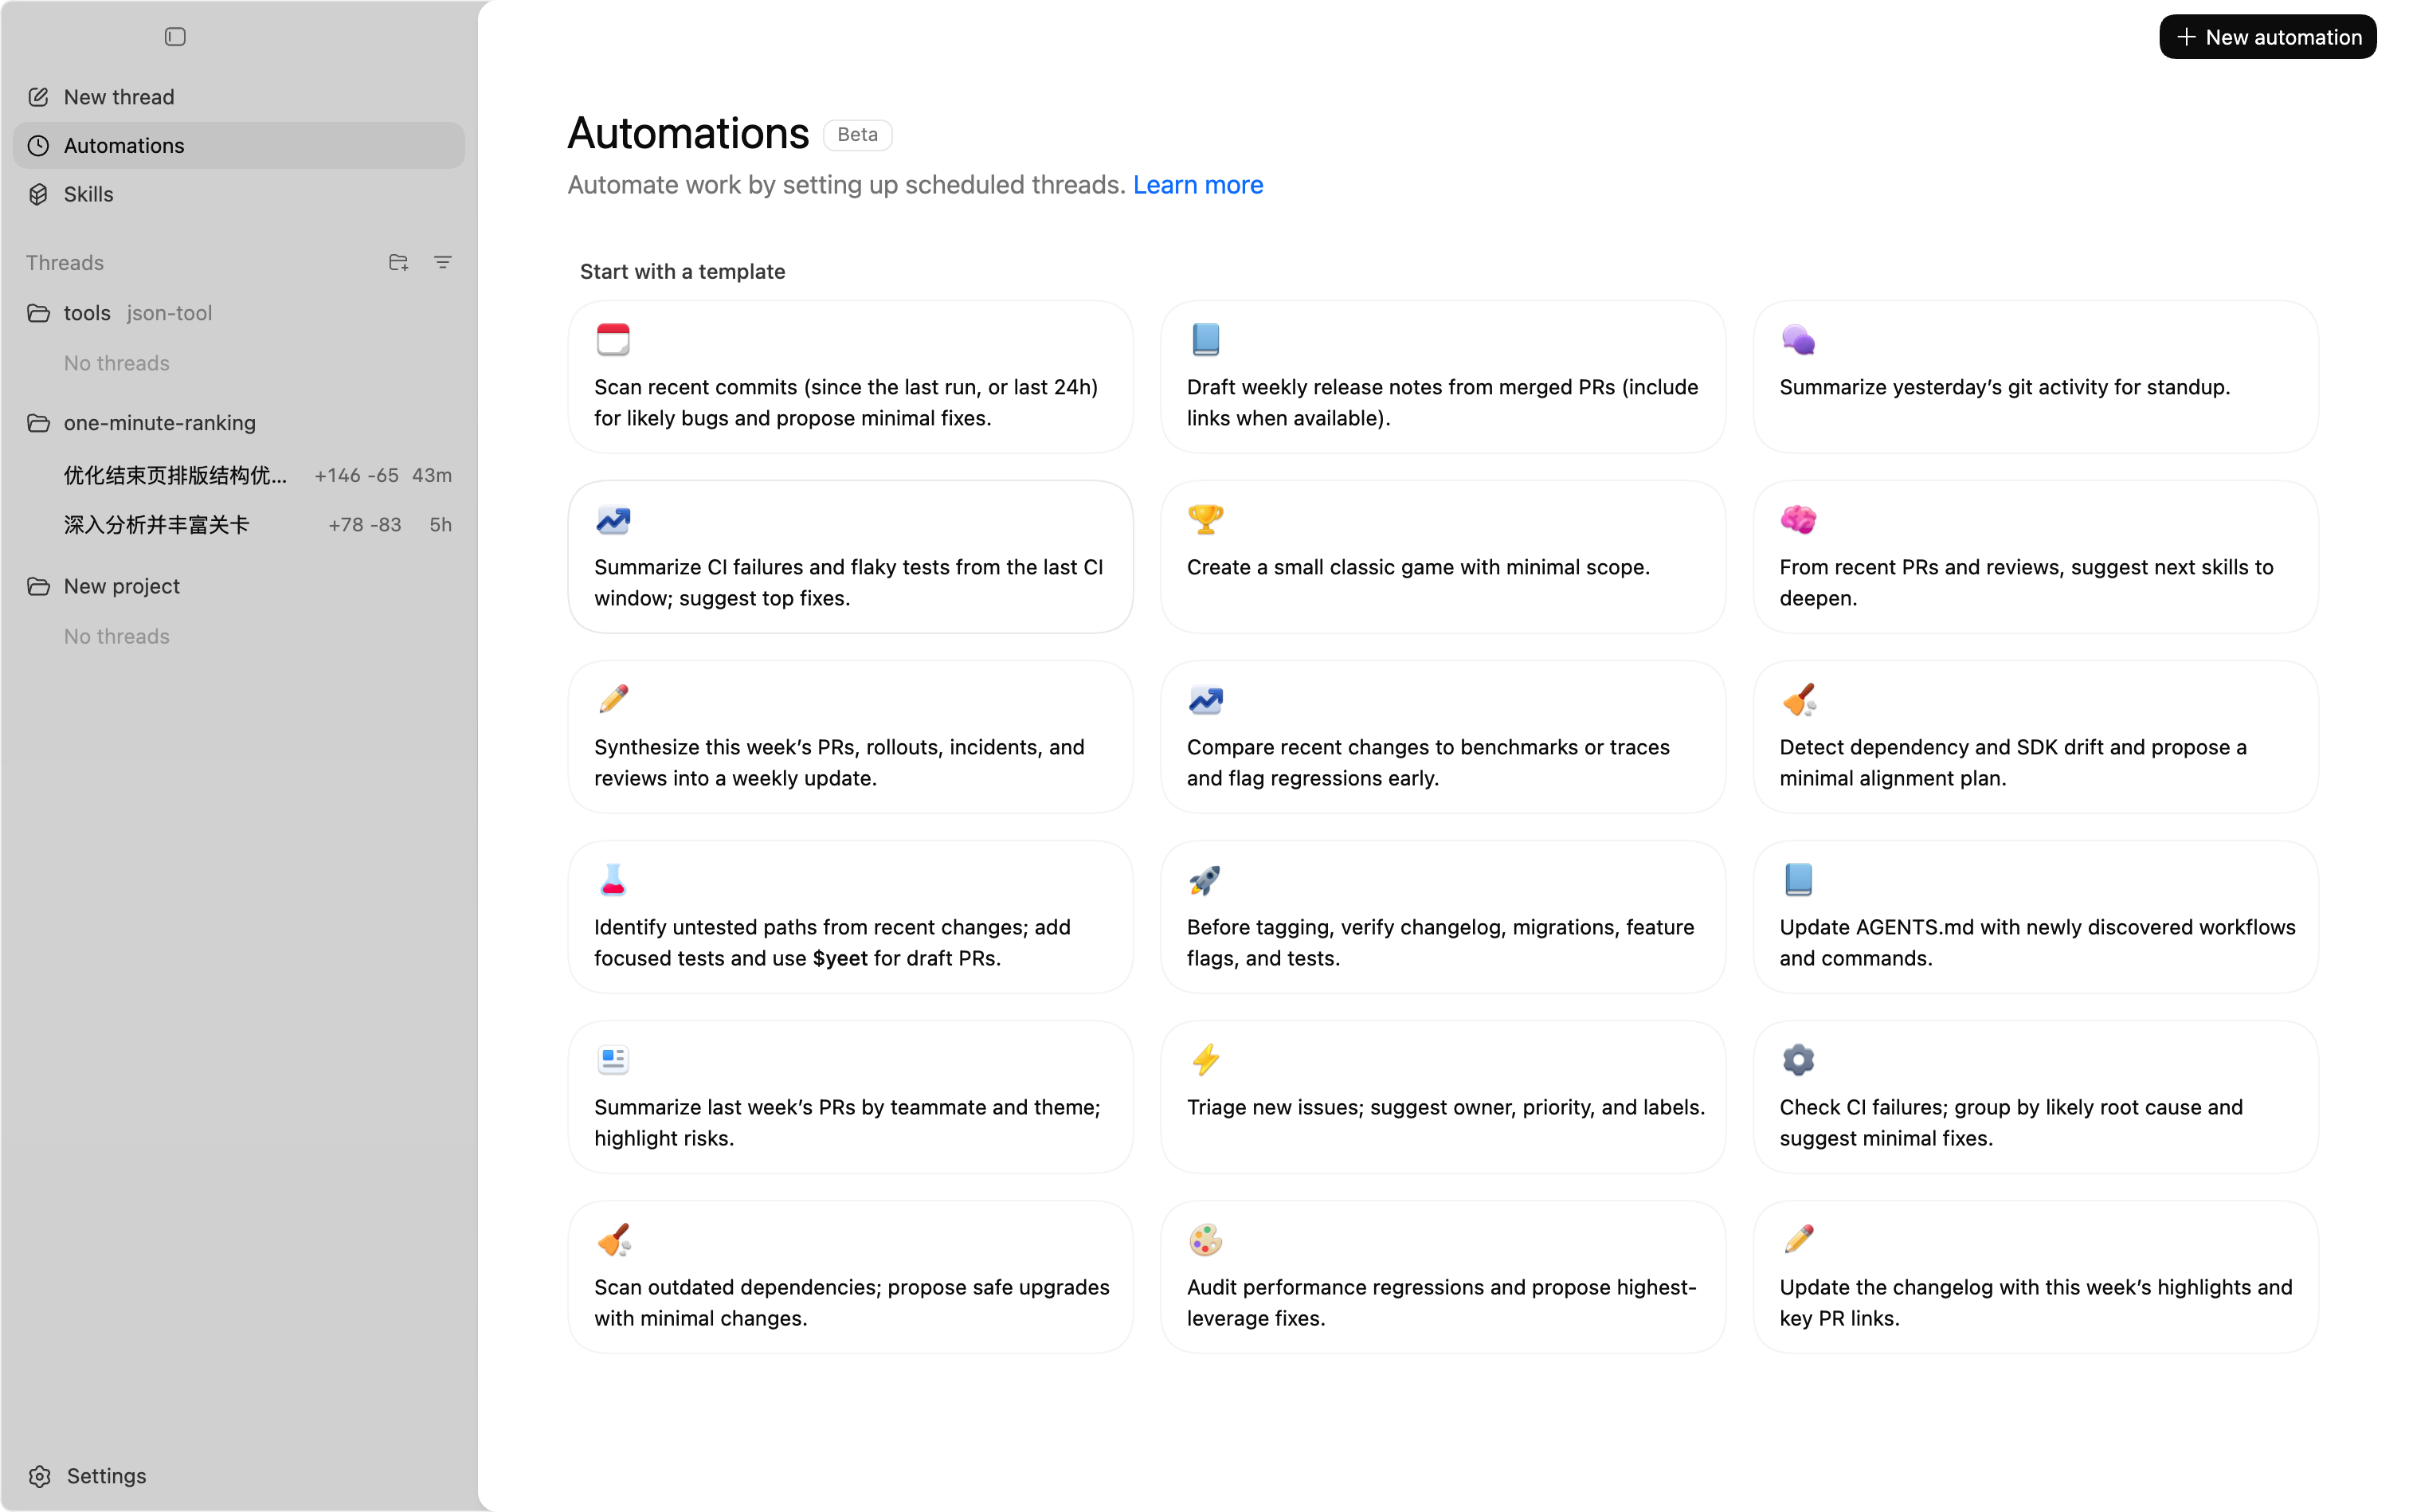Open the New thread menu item
Image resolution: width=2409 pixels, height=1512 pixels.
(118, 97)
